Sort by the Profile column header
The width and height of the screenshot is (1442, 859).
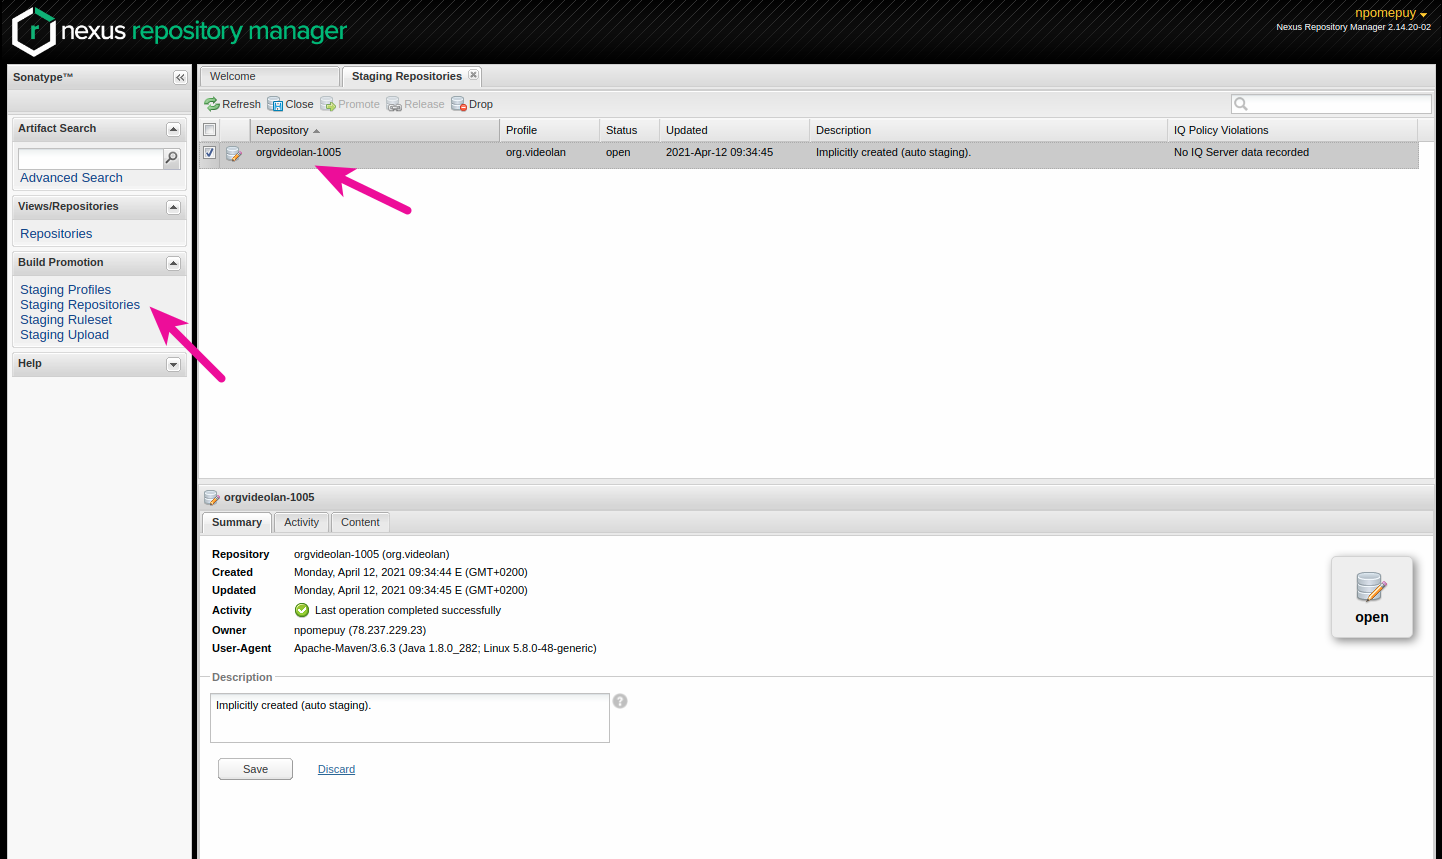click(x=549, y=130)
